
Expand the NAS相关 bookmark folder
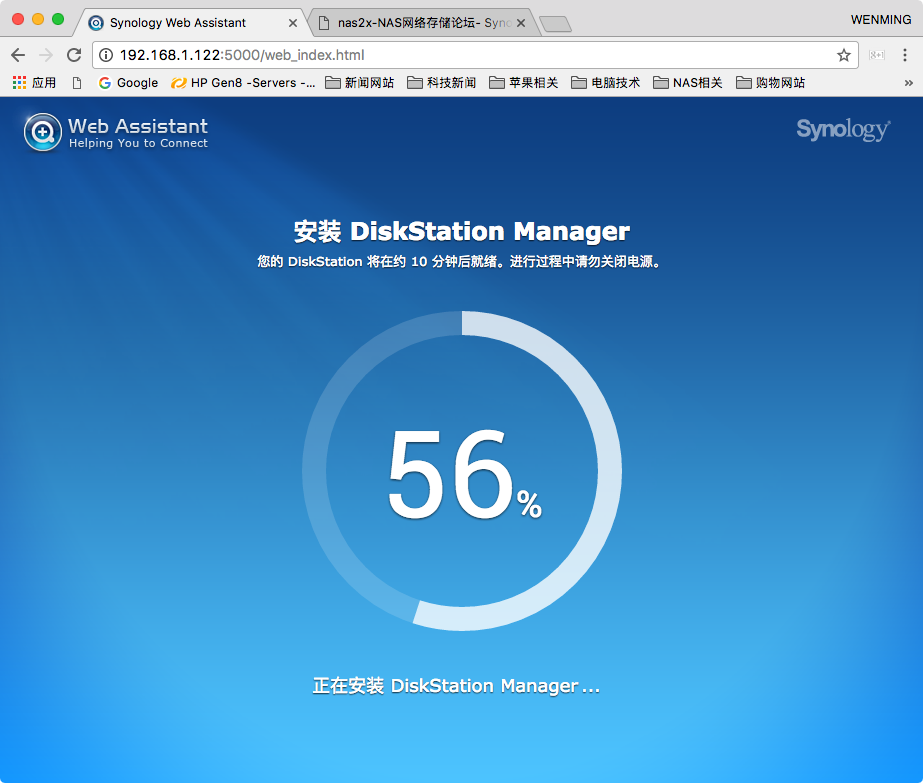[x=687, y=83]
